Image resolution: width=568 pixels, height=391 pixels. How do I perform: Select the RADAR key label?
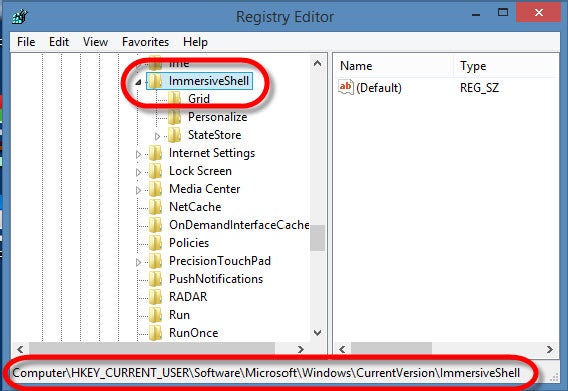click(x=188, y=297)
